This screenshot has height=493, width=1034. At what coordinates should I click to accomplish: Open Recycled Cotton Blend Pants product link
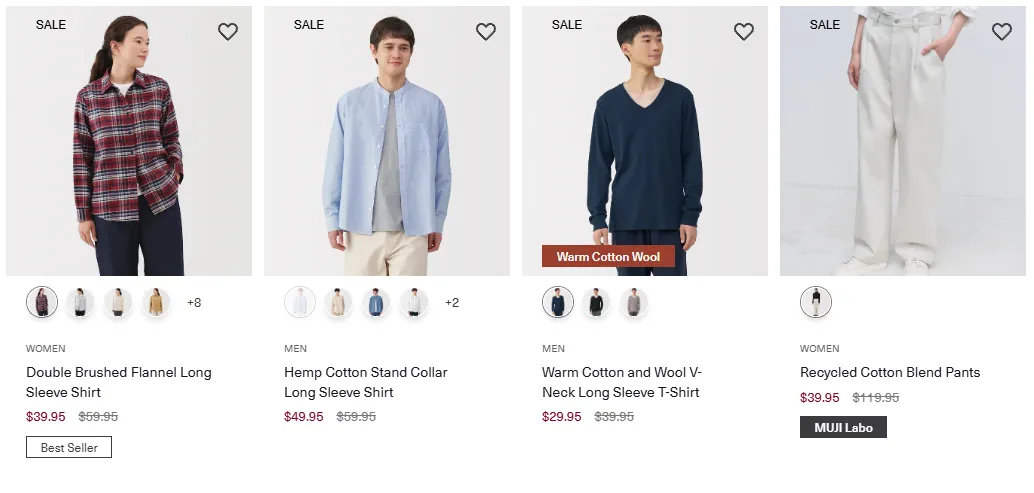(x=890, y=372)
